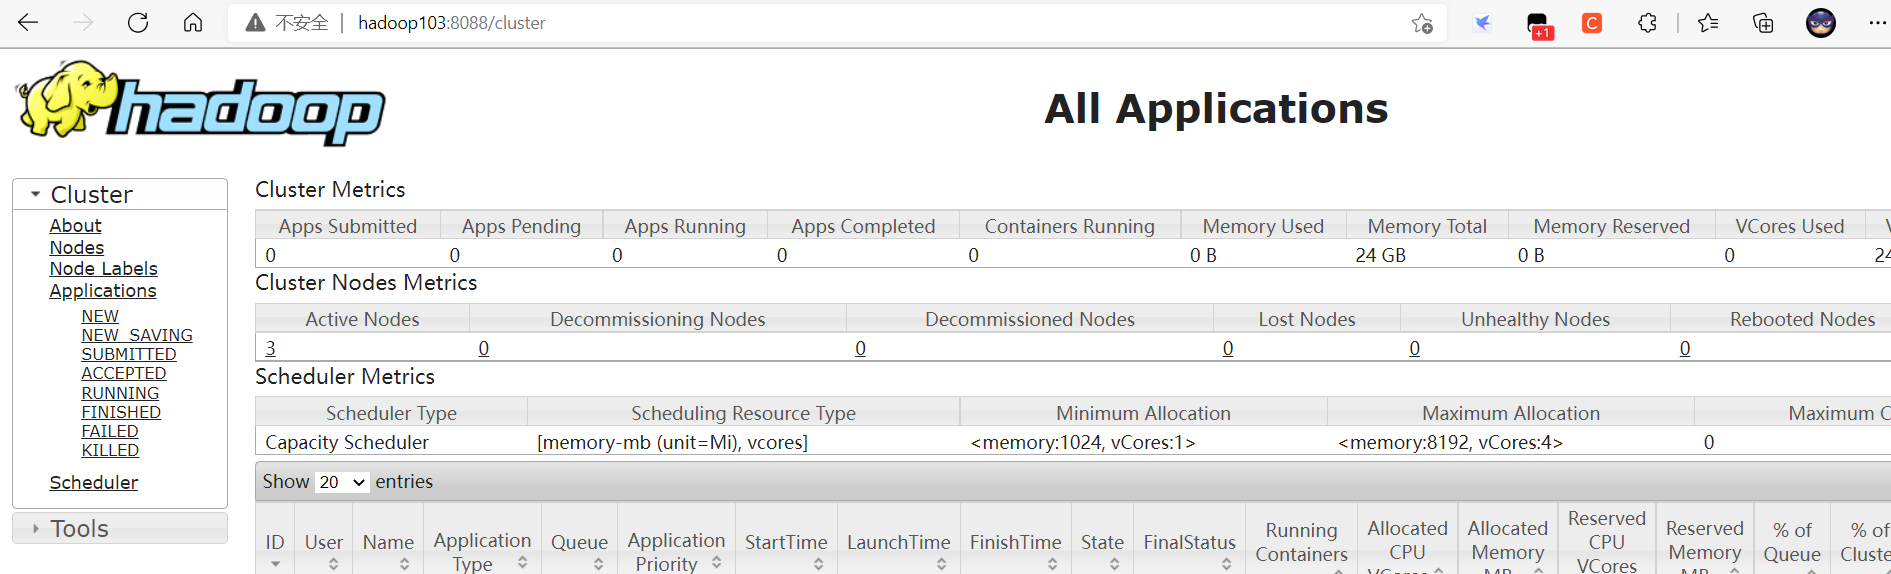Open the user profile avatar
Viewport: 1891px width, 574px height.
(1821, 23)
